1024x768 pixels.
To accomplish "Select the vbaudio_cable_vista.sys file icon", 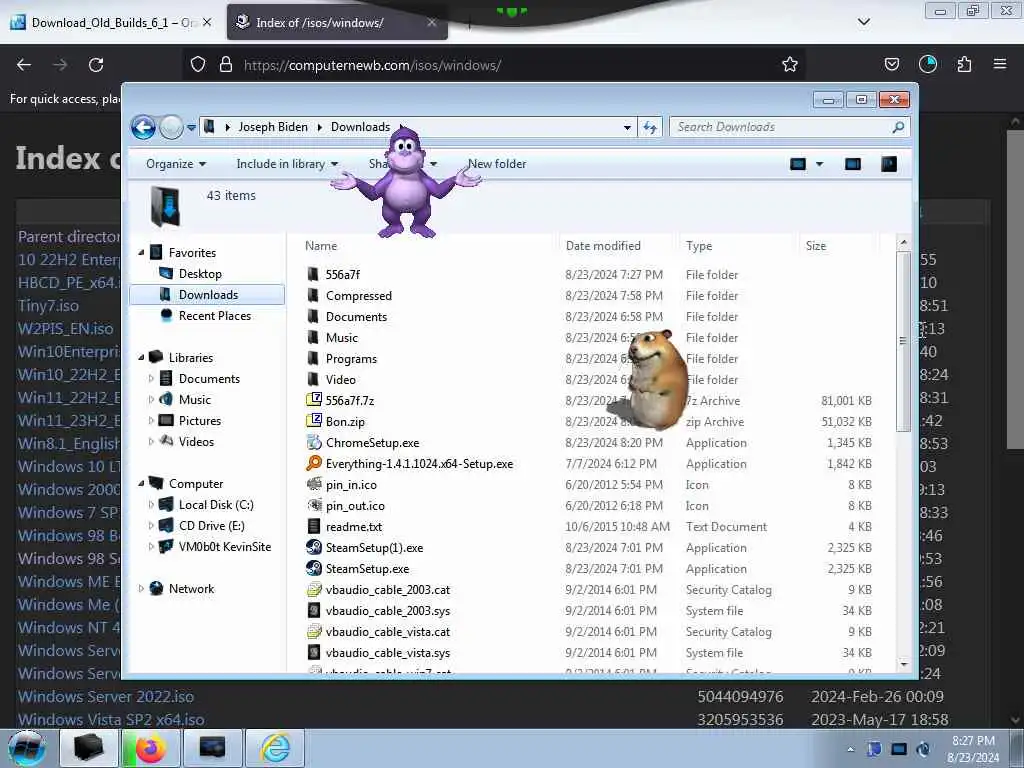I will coord(314,652).
